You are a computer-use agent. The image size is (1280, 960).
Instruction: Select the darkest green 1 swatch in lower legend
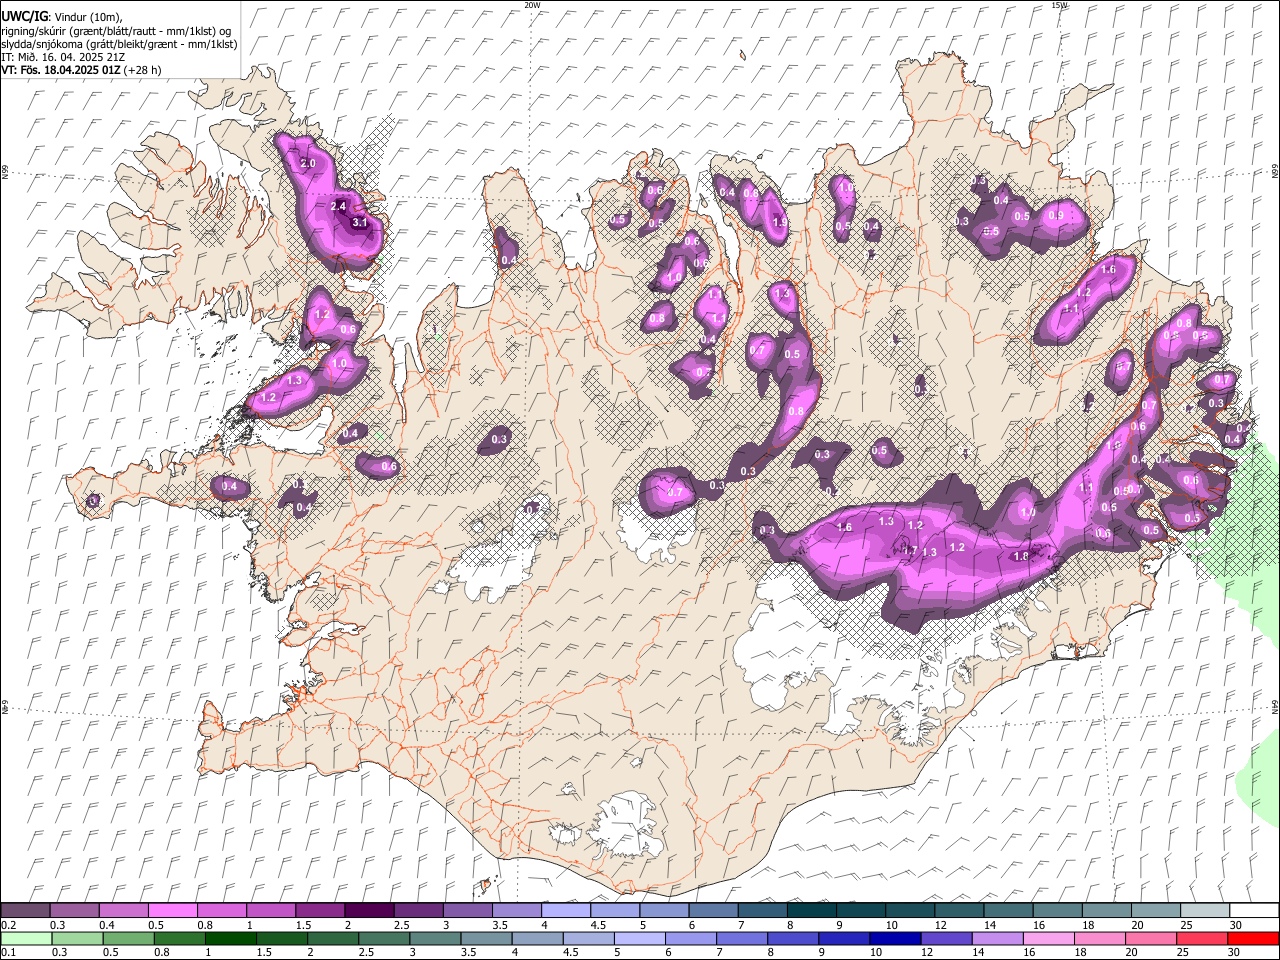tap(231, 939)
